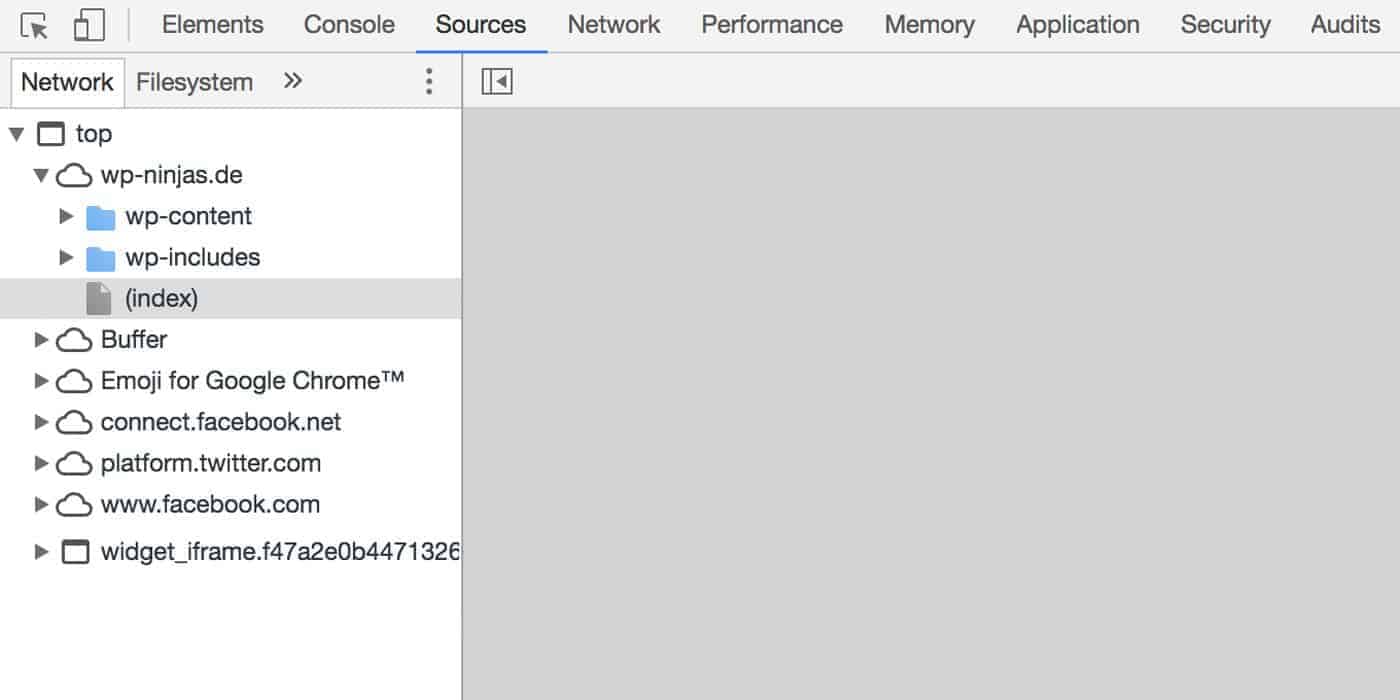Toggle the device toolbar icon

click(89, 25)
